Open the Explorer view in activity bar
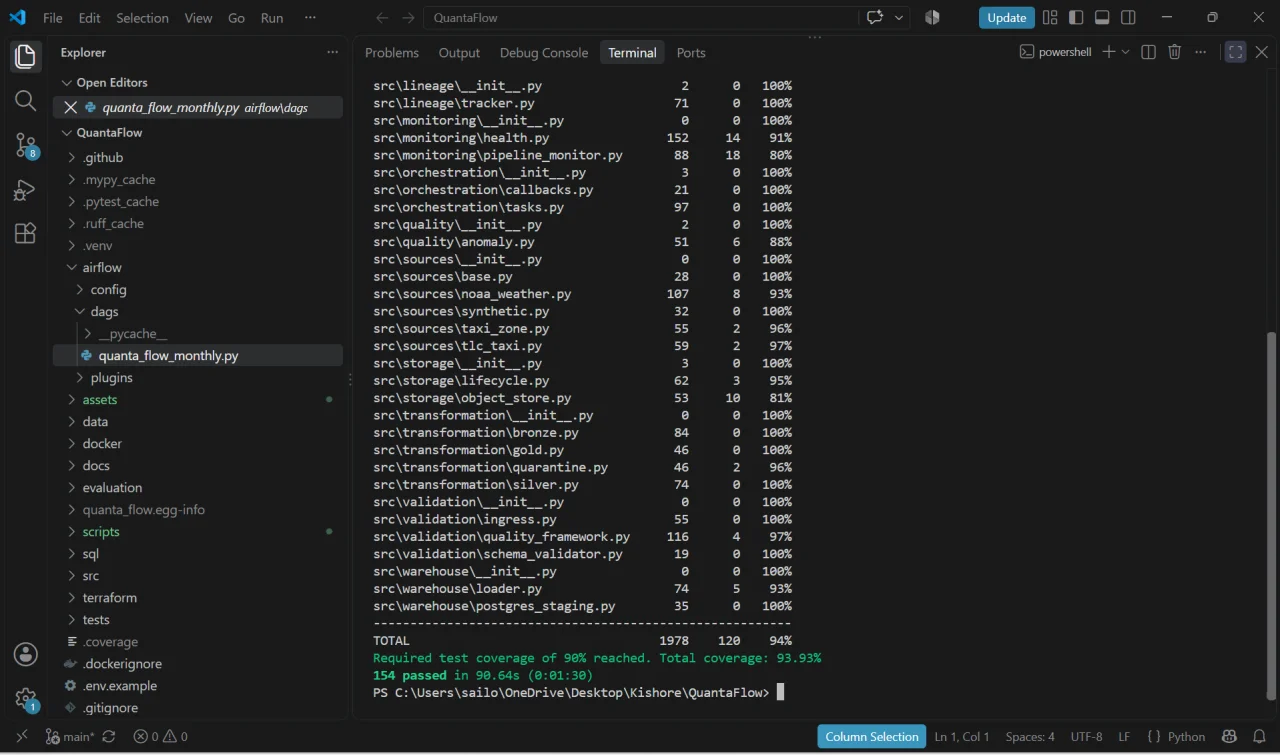This screenshot has height=755, width=1280. pos(26,56)
